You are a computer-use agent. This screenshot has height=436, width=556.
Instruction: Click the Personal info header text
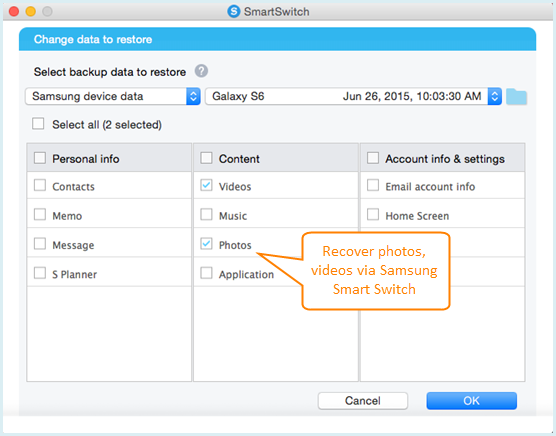[x=86, y=159]
